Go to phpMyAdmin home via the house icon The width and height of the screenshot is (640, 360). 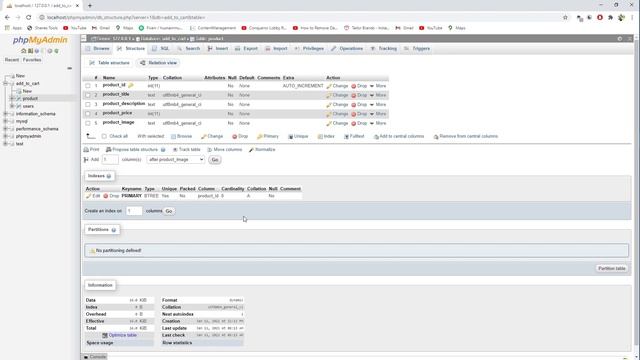coord(24,51)
